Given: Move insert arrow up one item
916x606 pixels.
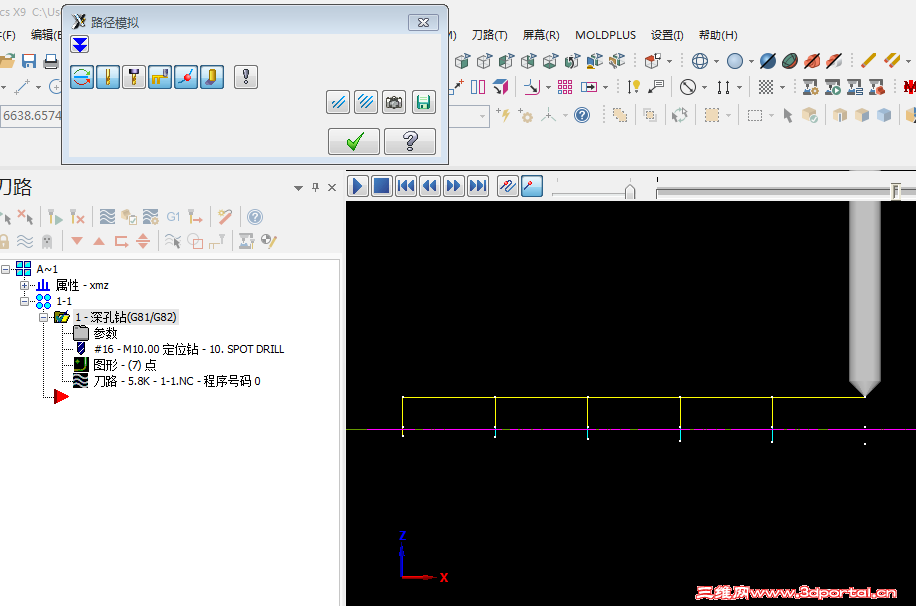Looking at the screenshot, I should tap(99, 241).
